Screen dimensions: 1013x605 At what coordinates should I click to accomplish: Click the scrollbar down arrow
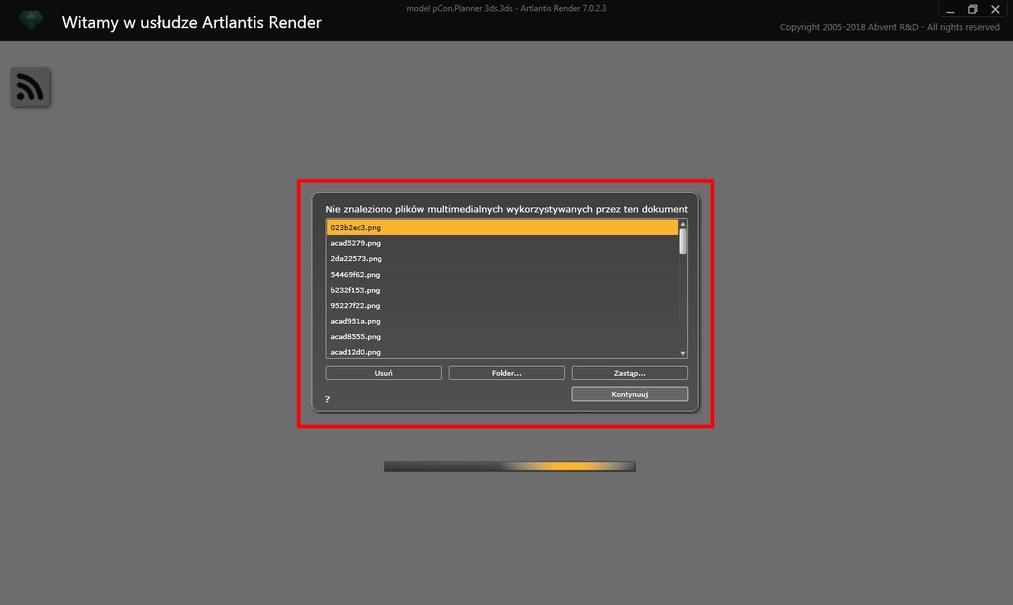[x=682, y=351]
